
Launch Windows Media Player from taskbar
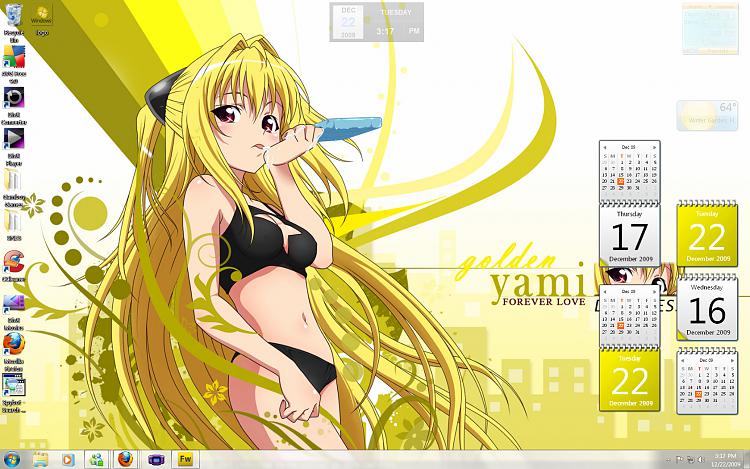click(x=68, y=460)
